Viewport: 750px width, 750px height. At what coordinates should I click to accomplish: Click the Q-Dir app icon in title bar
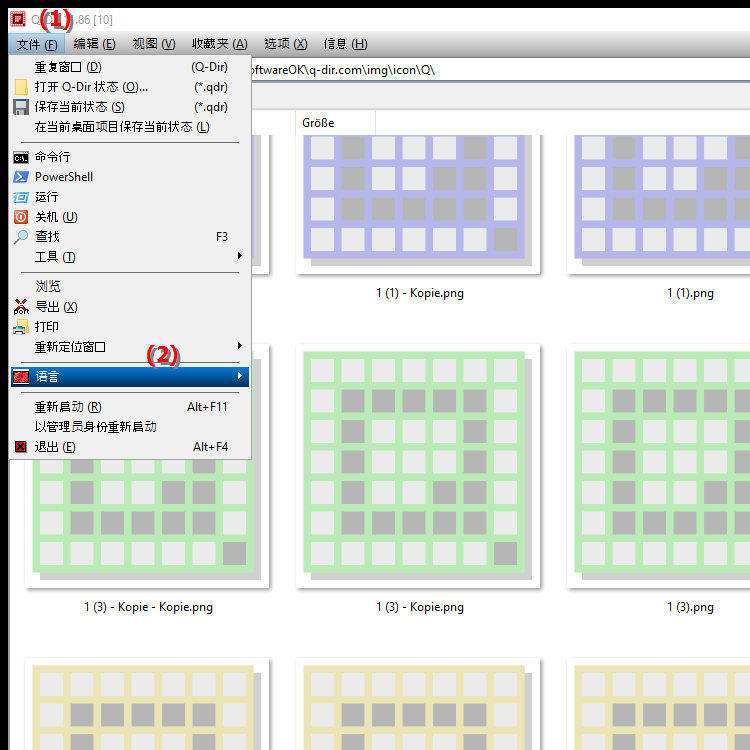(18, 19)
